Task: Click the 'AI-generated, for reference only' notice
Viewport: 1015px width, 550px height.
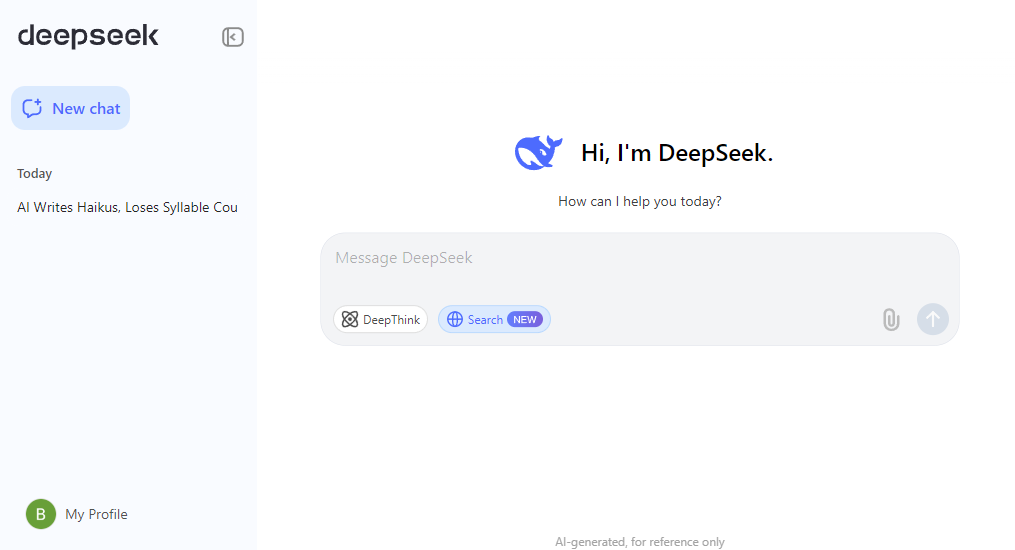Action: click(x=640, y=542)
